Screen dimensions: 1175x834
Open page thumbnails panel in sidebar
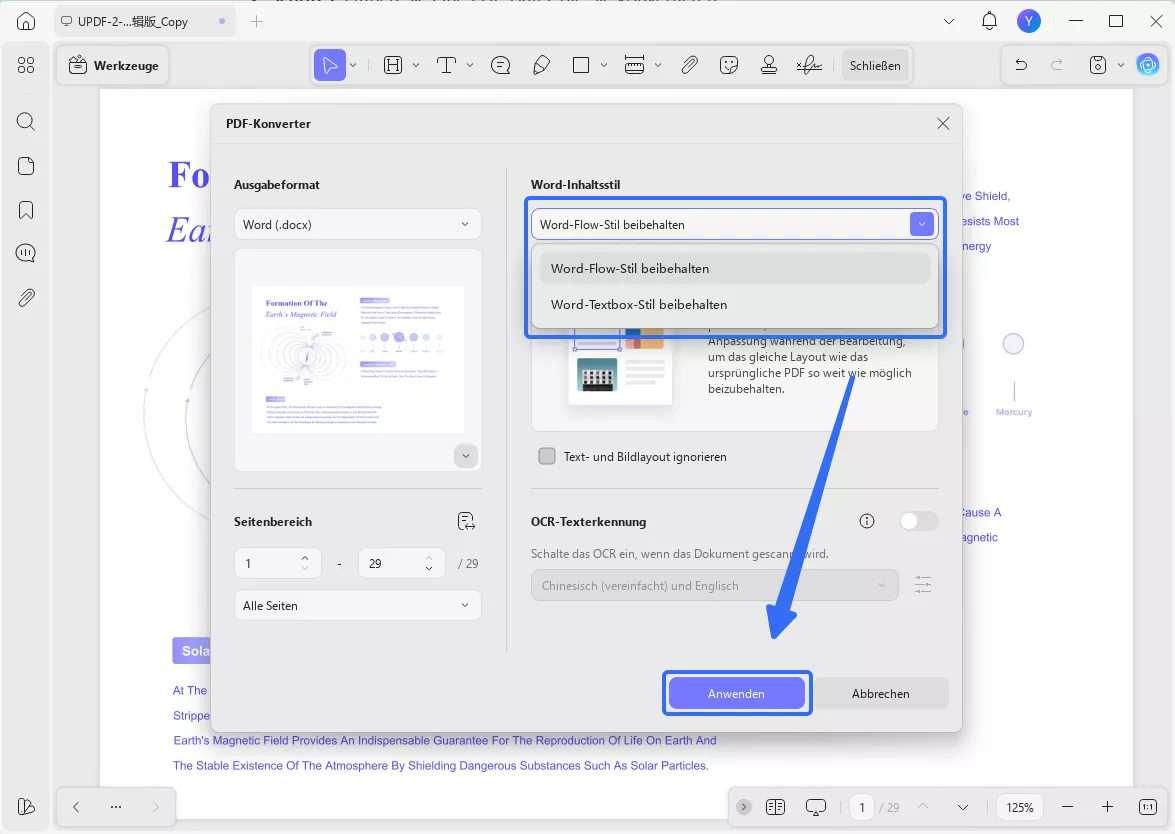tap(25, 166)
